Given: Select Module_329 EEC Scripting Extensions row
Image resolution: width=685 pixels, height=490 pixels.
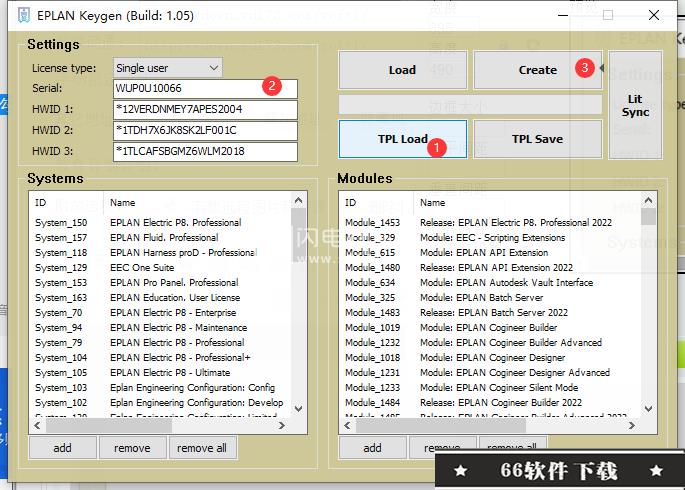Looking at the screenshot, I should (491, 238).
